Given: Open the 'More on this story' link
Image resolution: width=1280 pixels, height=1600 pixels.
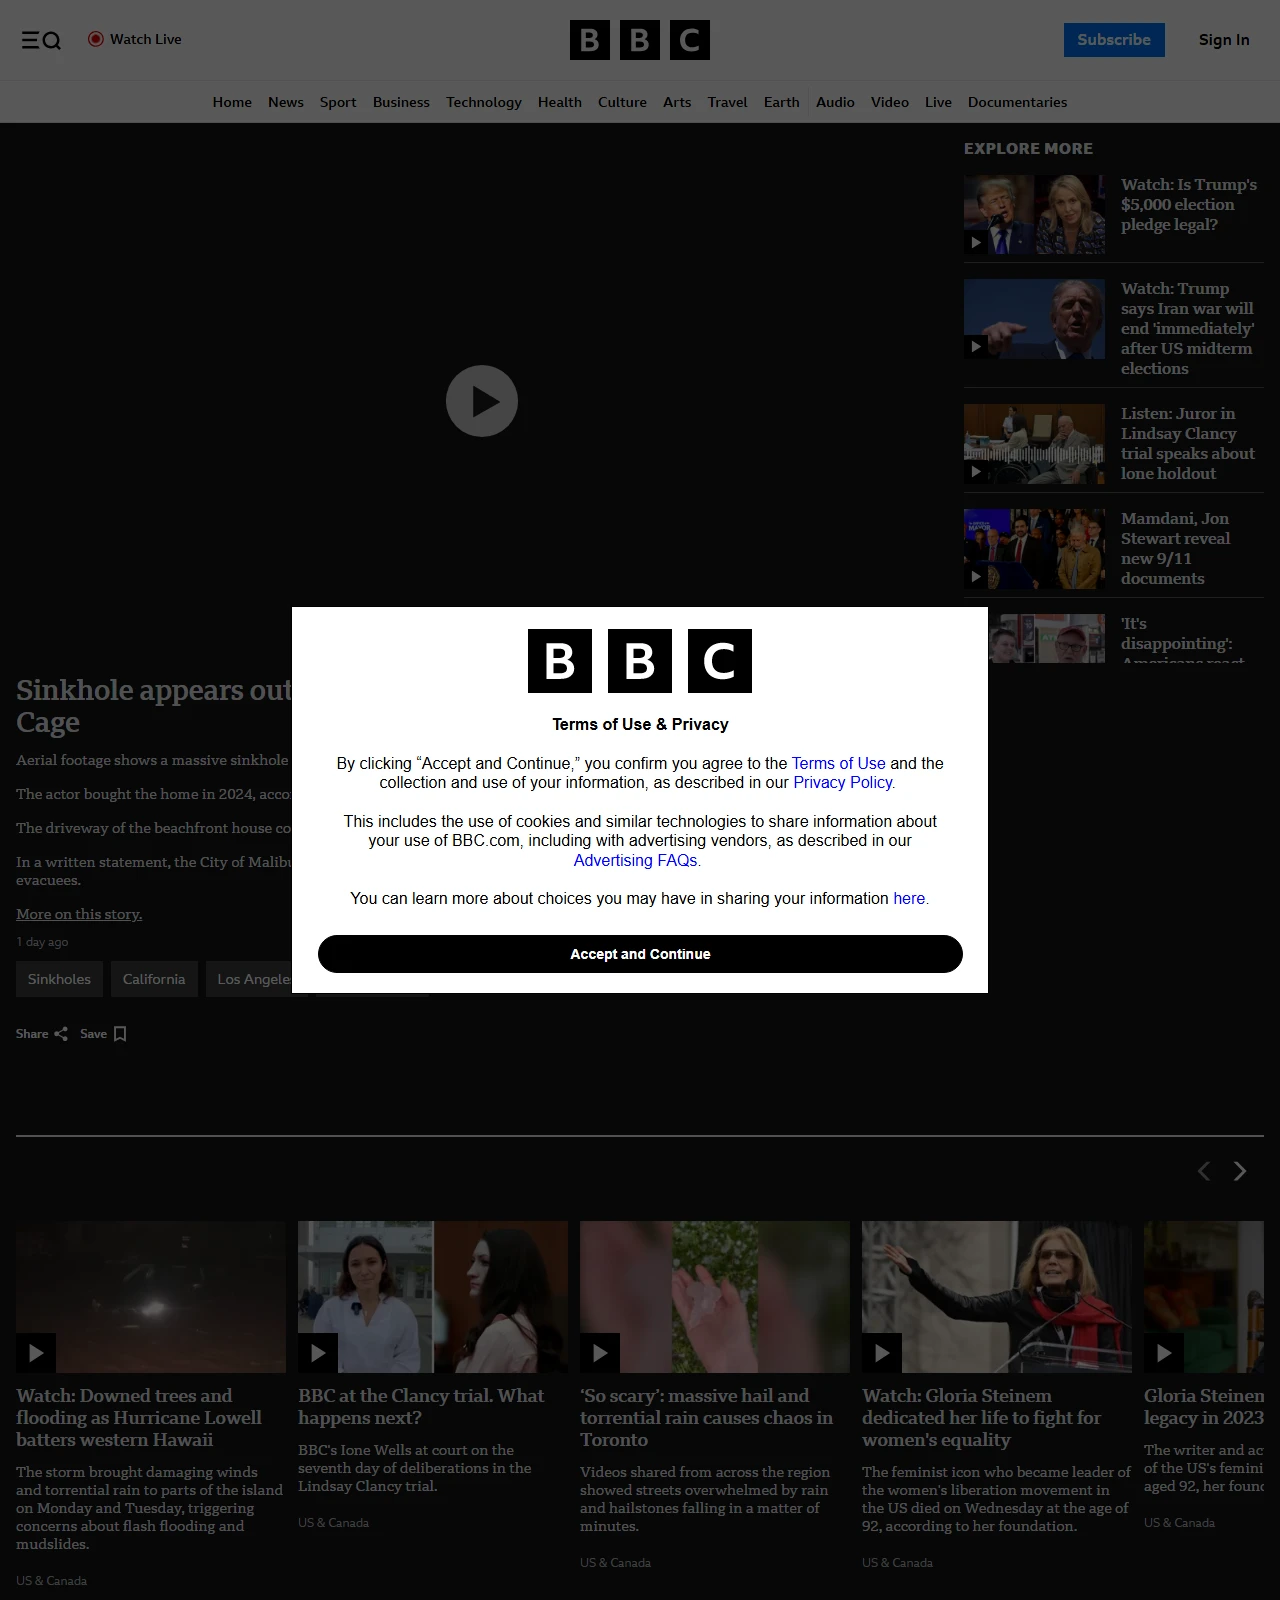Looking at the screenshot, I should [x=79, y=914].
